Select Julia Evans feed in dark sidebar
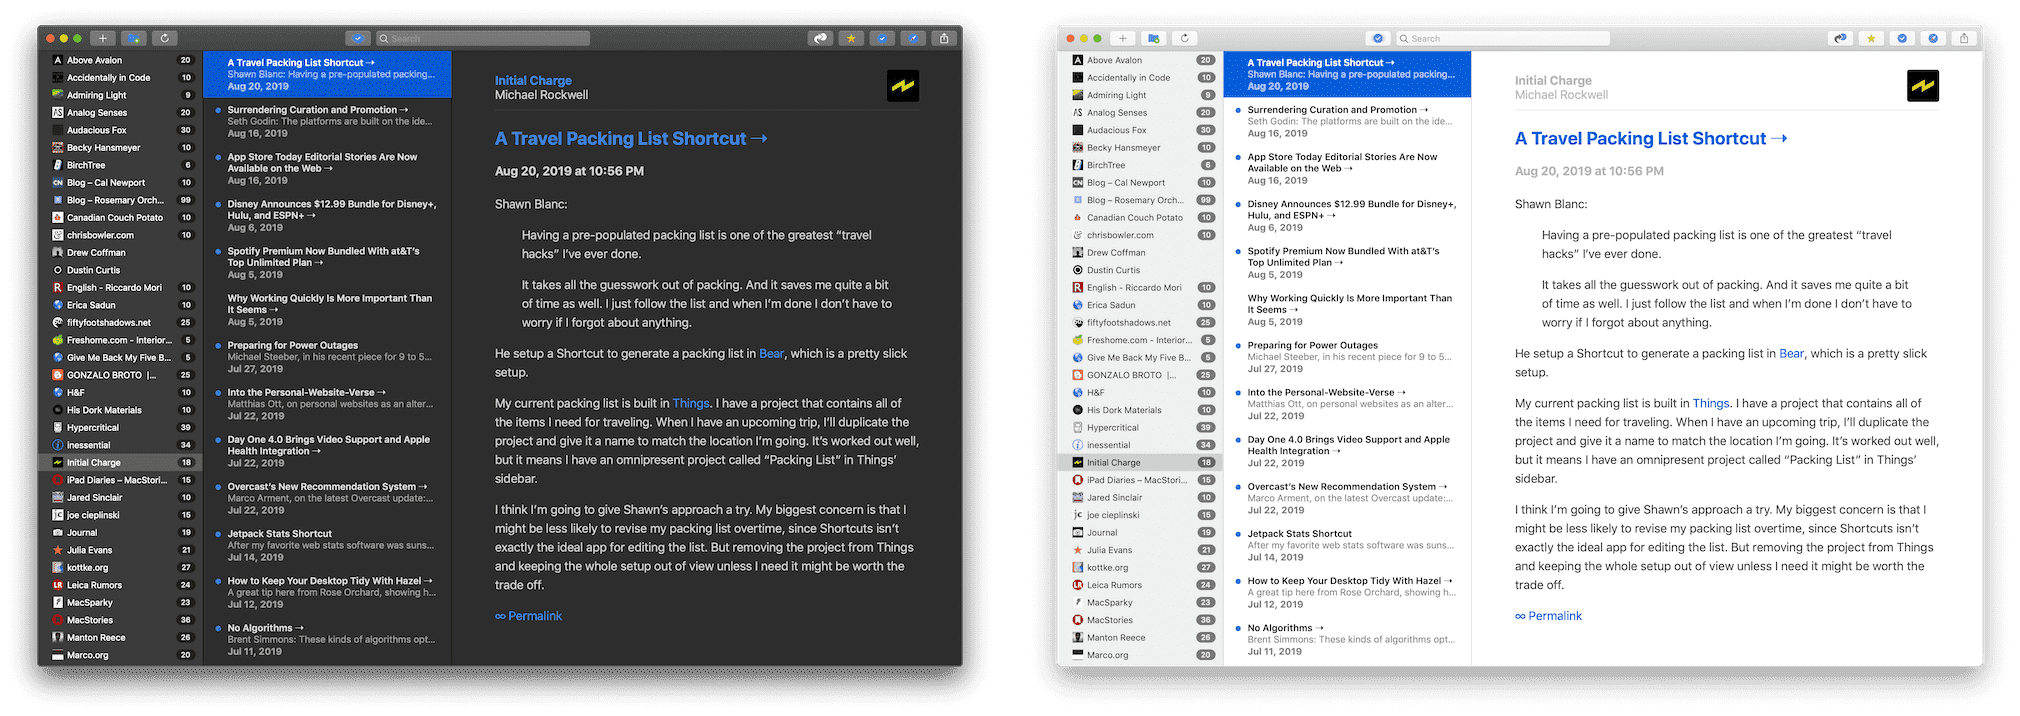This screenshot has width=2020, height=716. click(x=120, y=550)
